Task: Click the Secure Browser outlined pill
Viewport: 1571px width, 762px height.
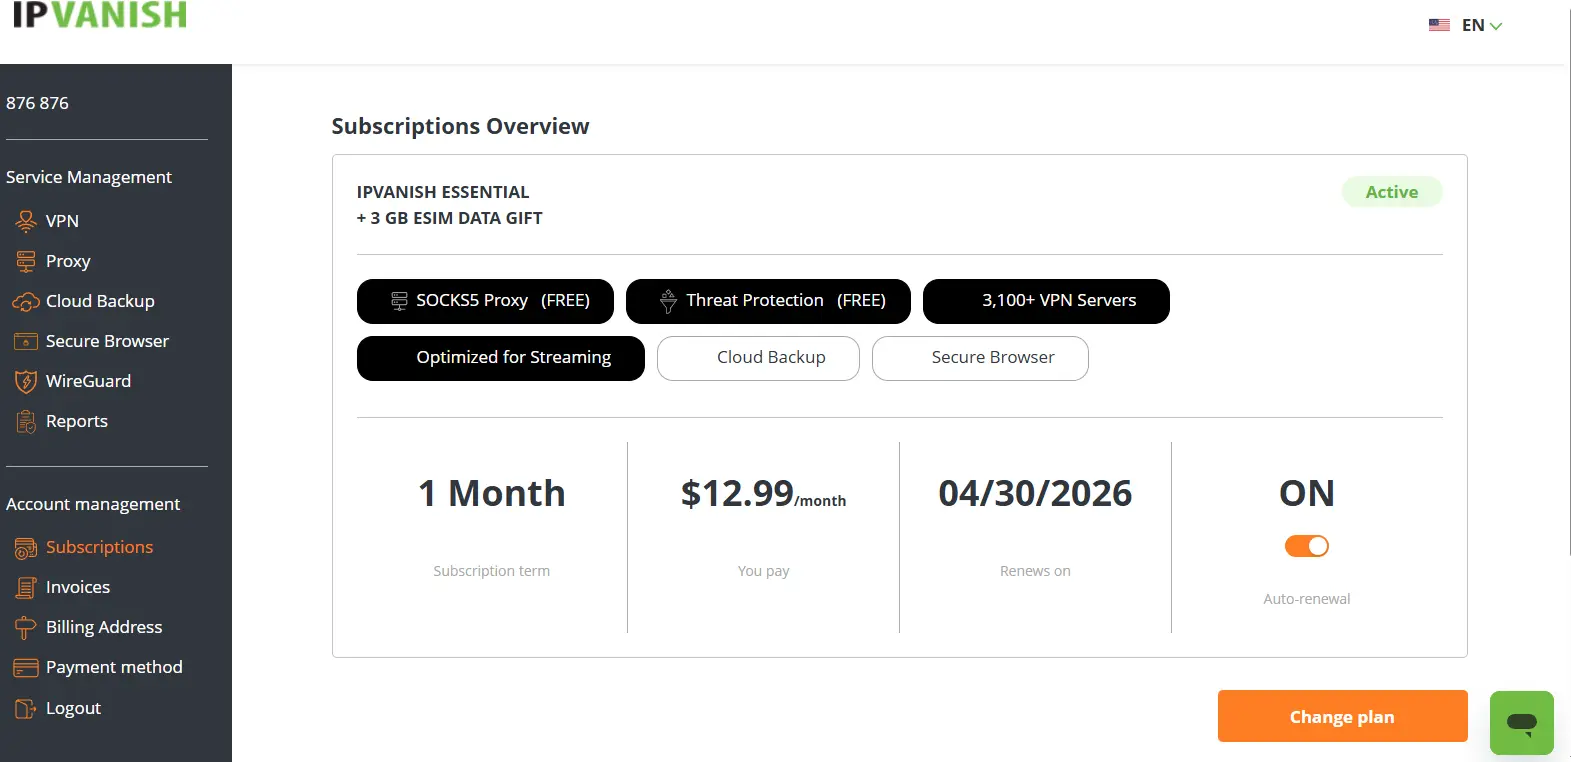Action: click(980, 358)
